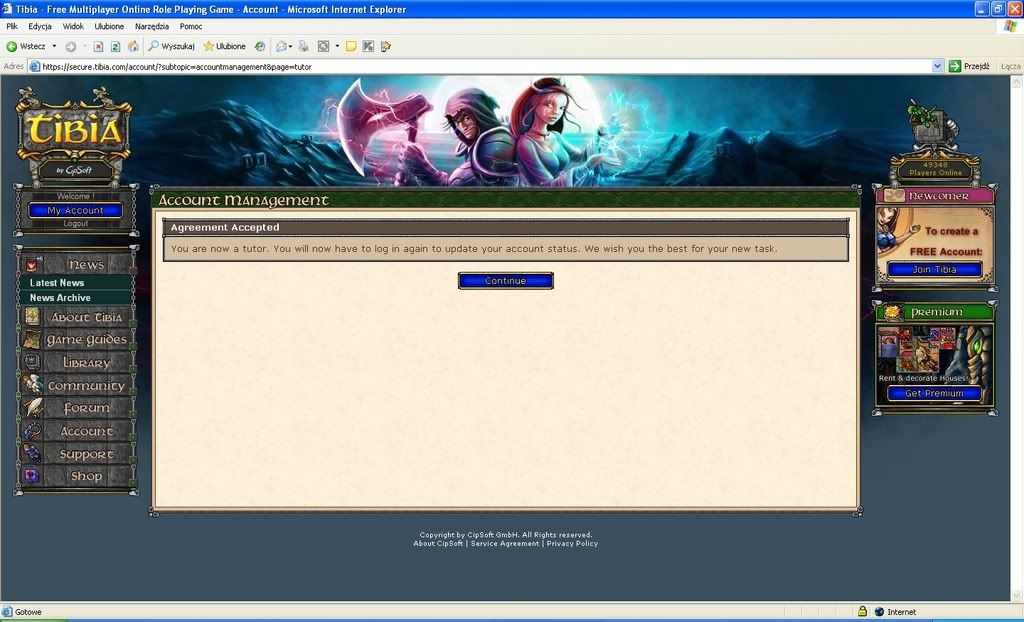
Task: Click the mail icon in toolbar
Action: click(x=281, y=46)
